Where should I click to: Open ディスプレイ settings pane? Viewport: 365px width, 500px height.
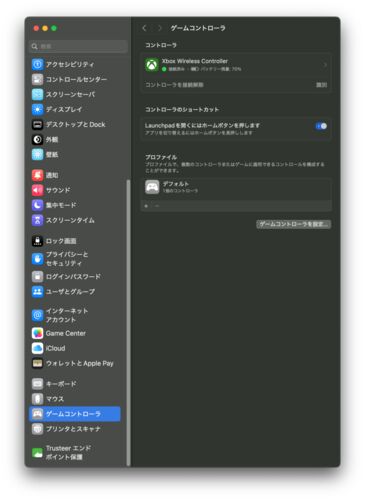pos(57,109)
